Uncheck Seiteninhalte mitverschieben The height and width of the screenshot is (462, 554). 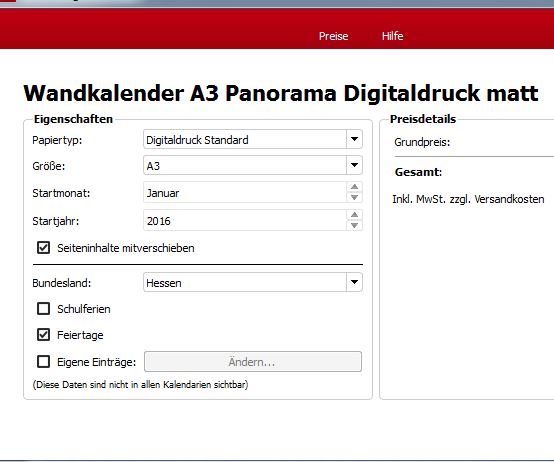[43, 248]
